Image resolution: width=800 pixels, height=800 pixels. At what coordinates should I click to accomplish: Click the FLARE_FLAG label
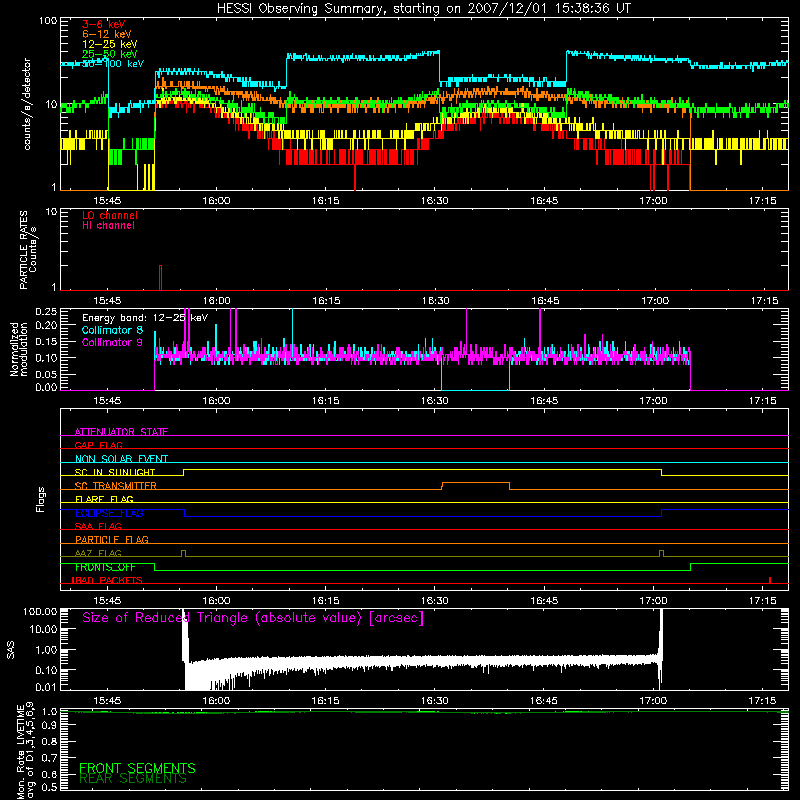(104, 499)
